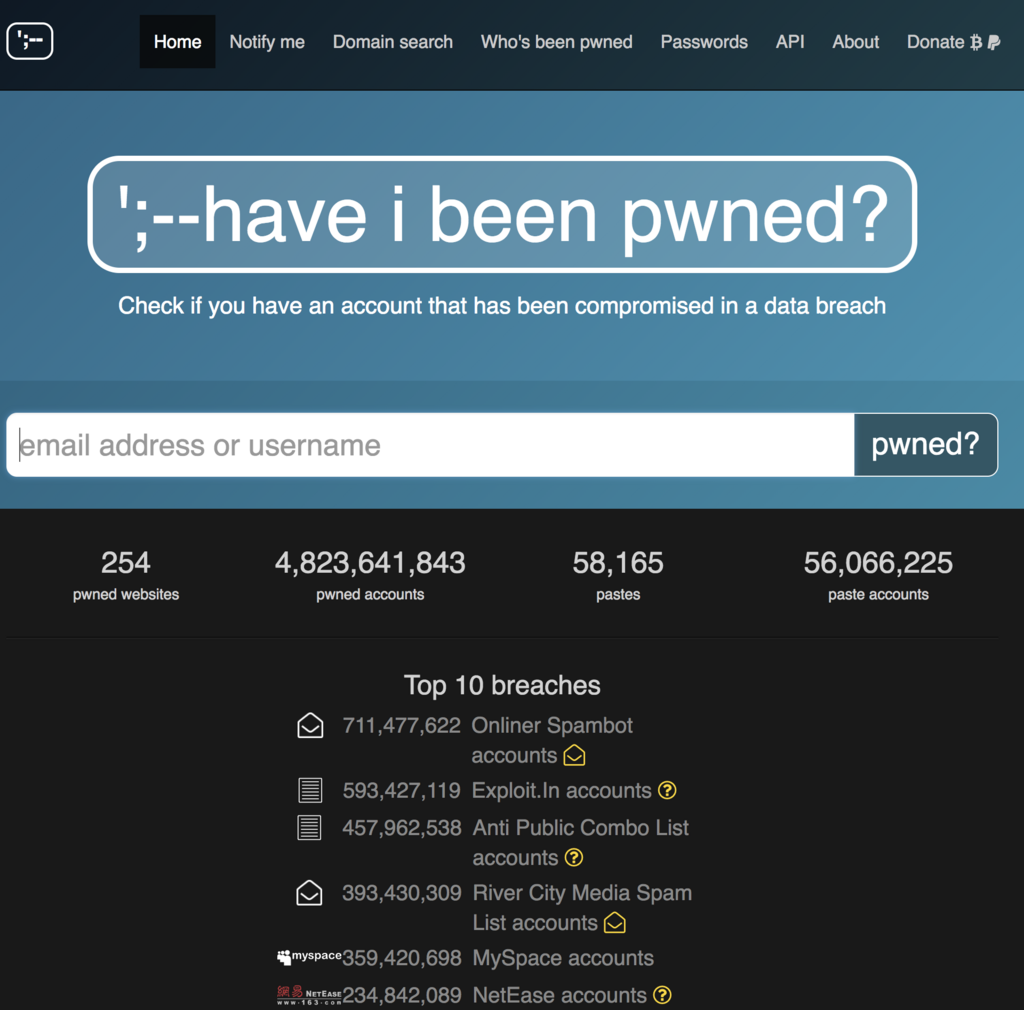Click the 457,962,538 breach count
Screen dimensions: 1024x1010
click(402, 827)
